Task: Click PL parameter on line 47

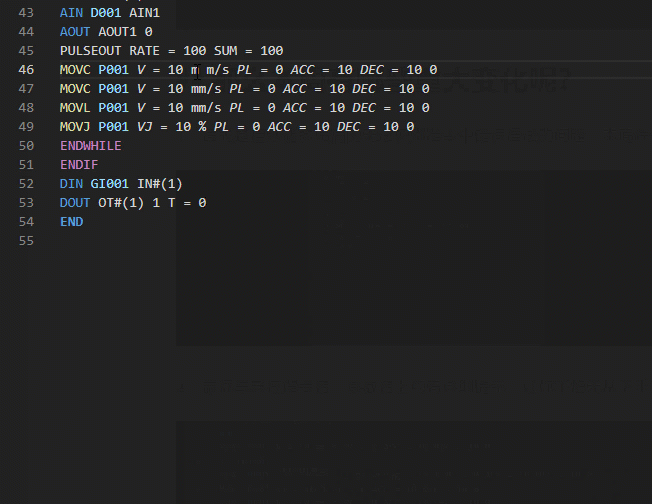Action: pyautogui.click(x=237, y=89)
